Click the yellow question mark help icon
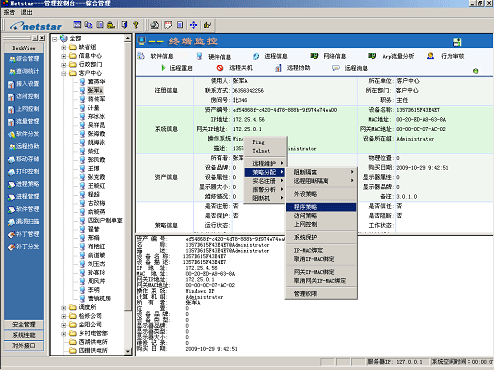Screen dimensions: 494x370 click(x=135, y=25)
